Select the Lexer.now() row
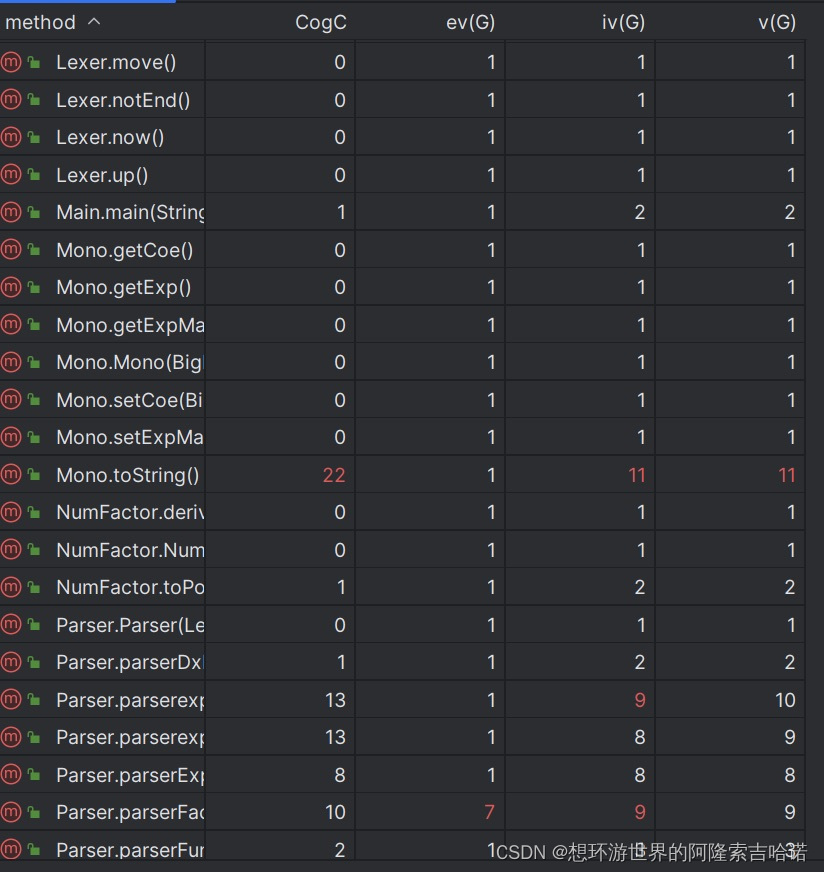 tap(403, 137)
